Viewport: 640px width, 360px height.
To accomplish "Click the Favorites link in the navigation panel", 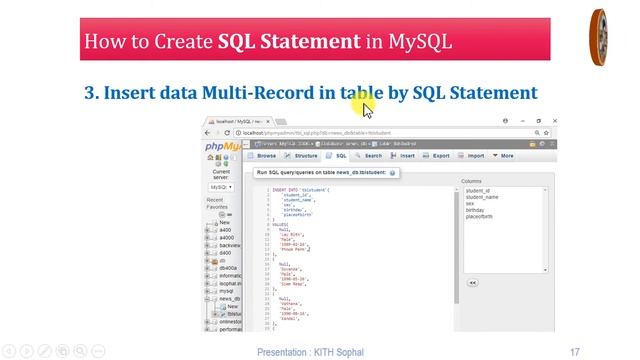I will tap(217, 207).
